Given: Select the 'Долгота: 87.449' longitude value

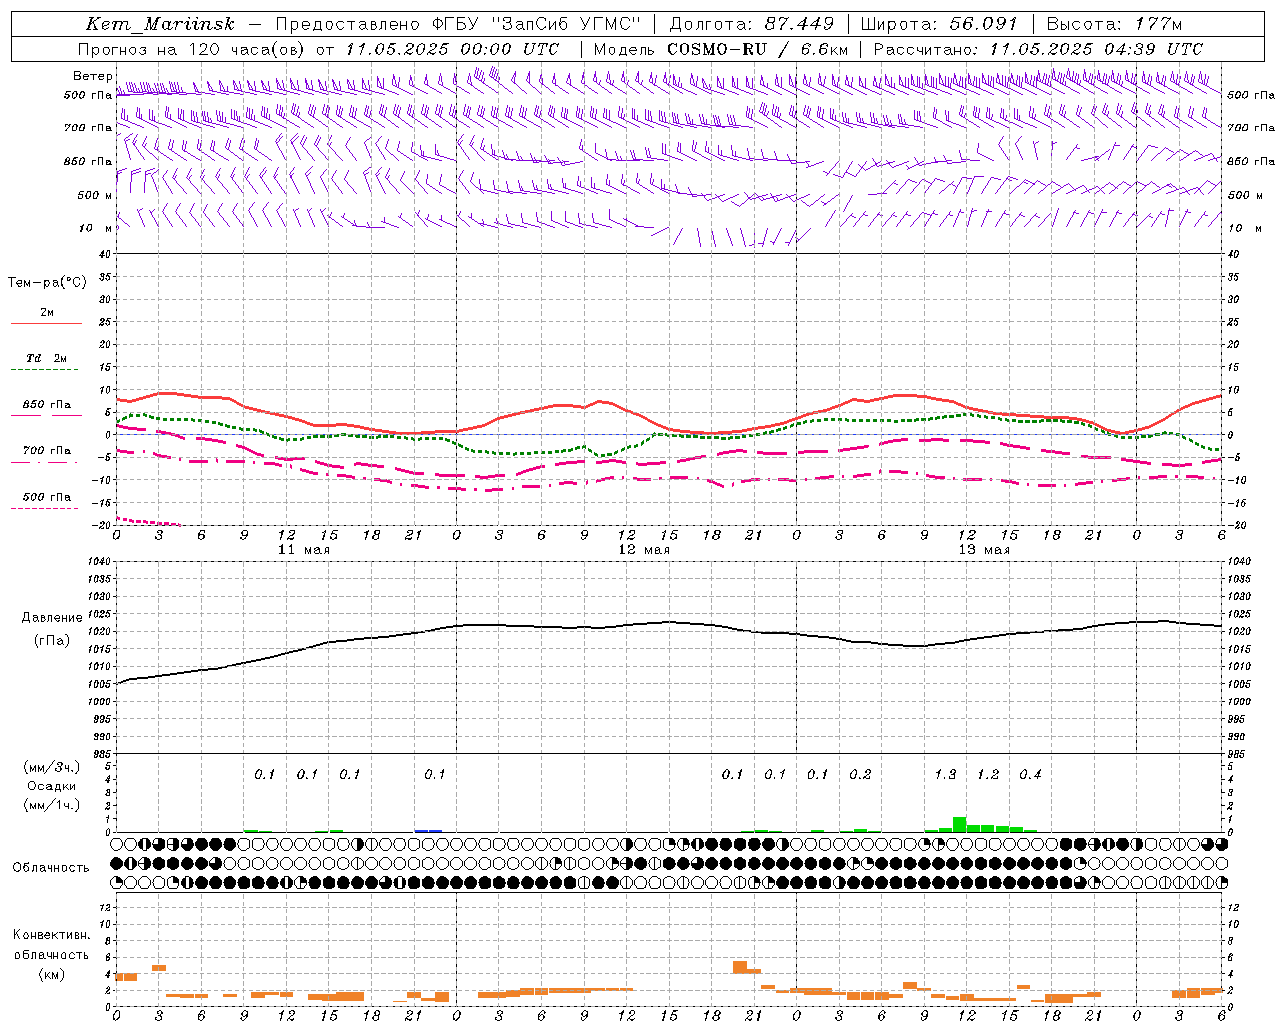Looking at the screenshot, I should click(751, 24).
